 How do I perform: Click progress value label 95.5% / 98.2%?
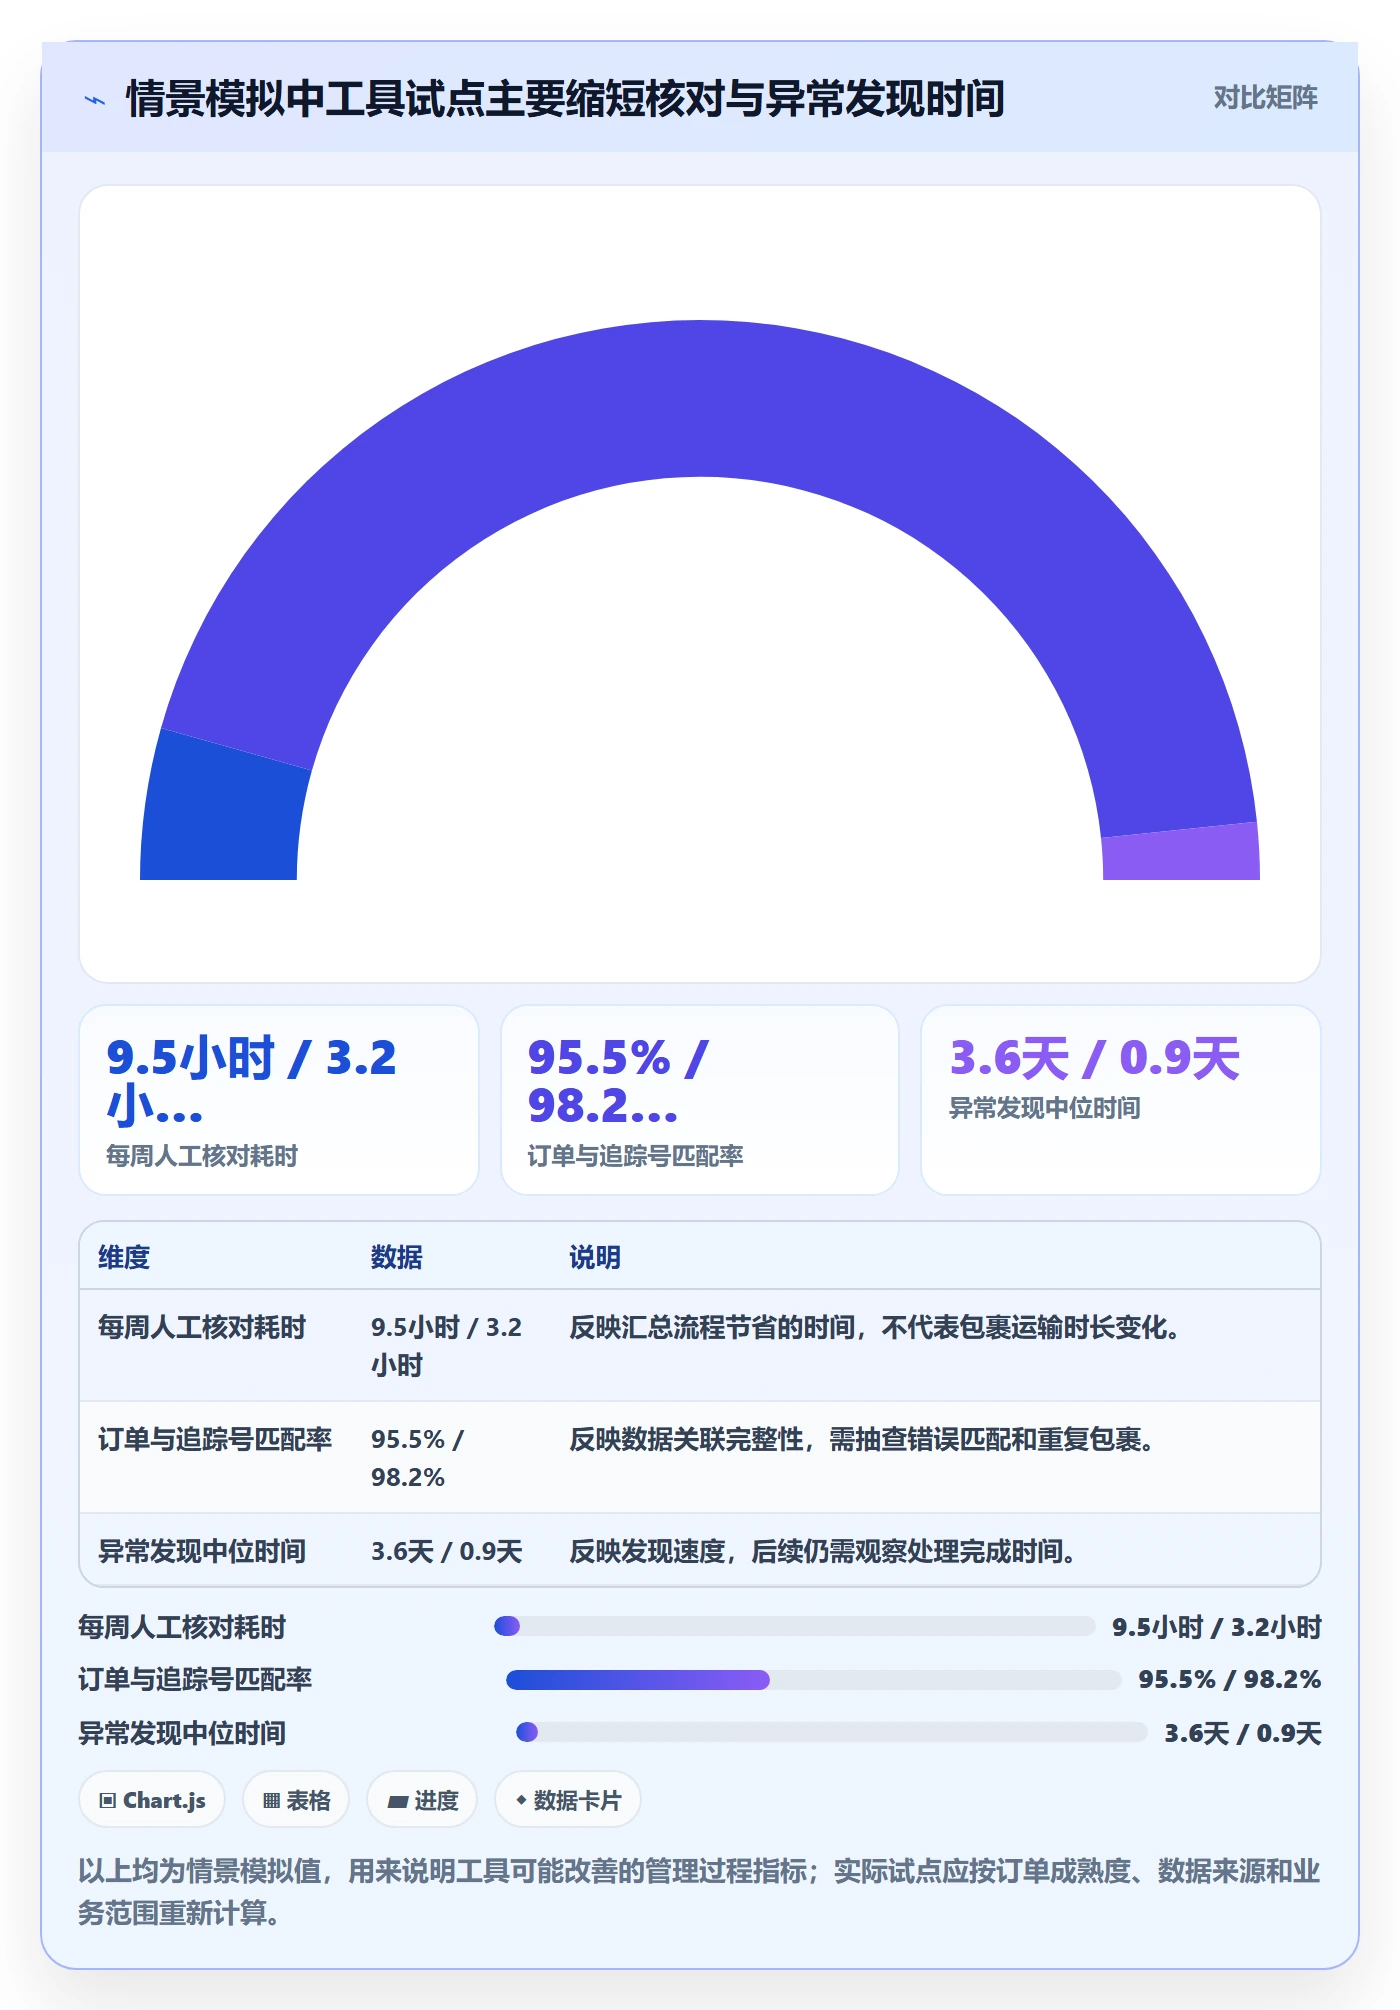(x=1230, y=1679)
